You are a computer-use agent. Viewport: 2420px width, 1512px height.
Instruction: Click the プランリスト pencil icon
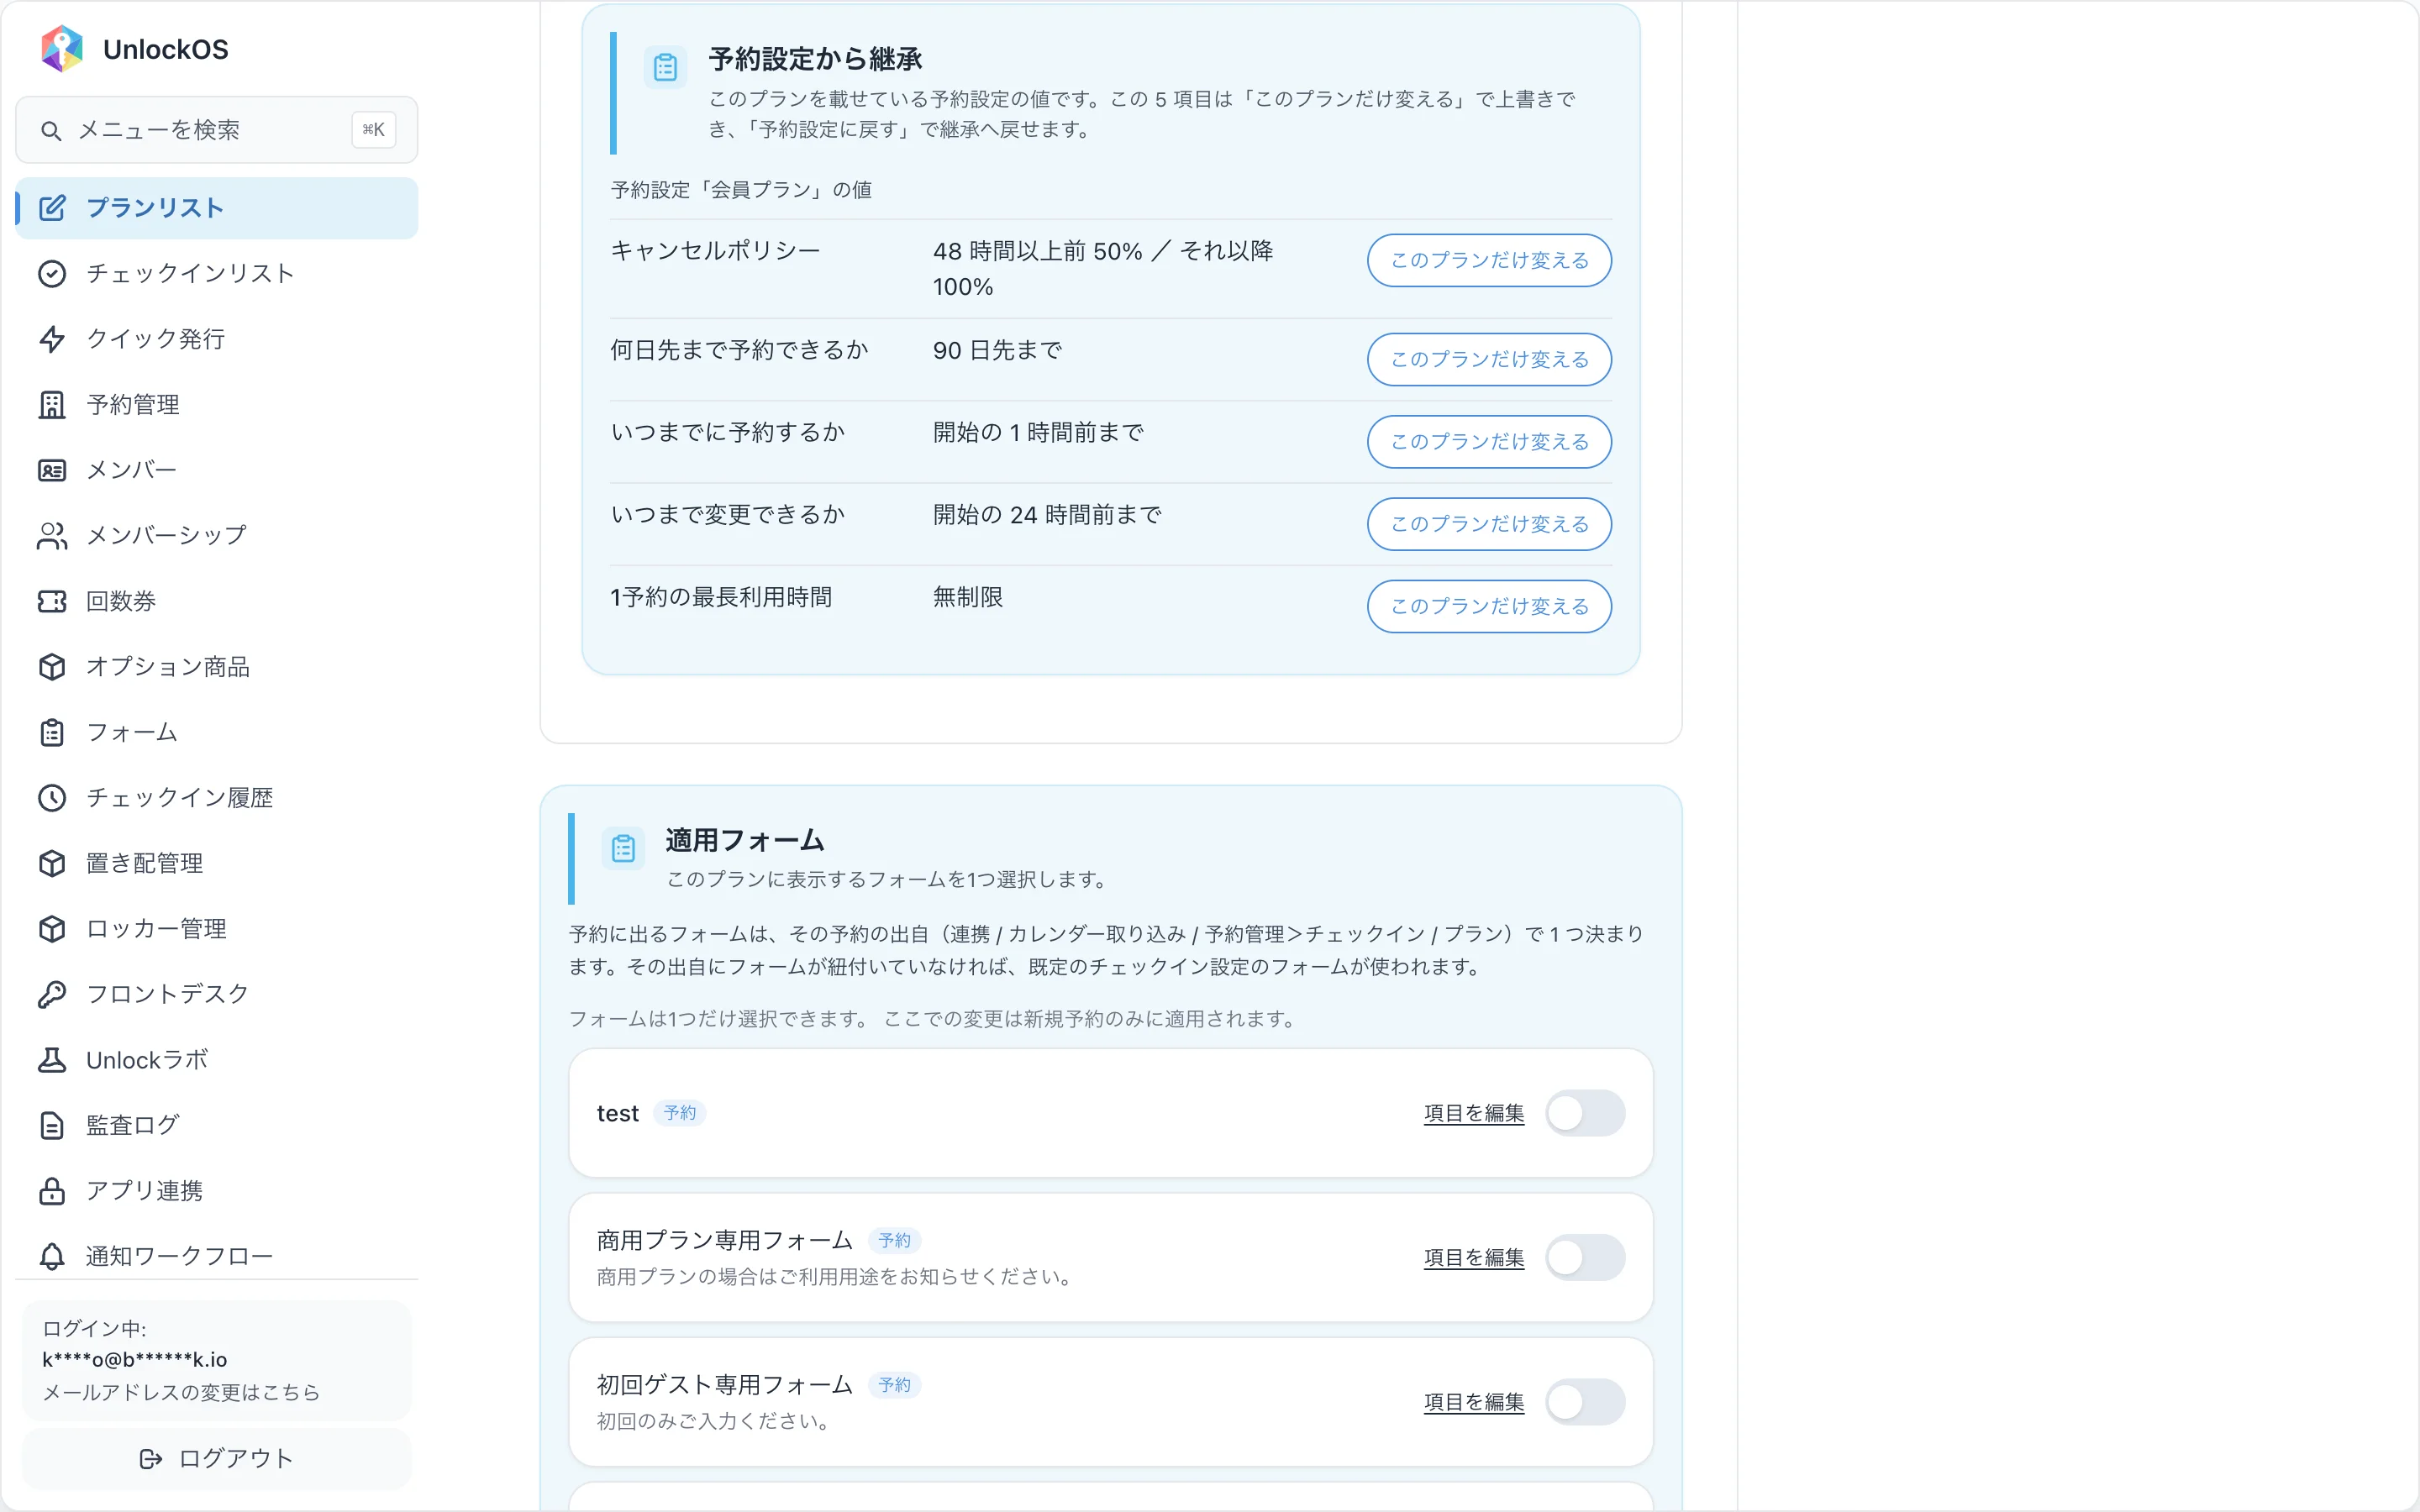[52, 208]
